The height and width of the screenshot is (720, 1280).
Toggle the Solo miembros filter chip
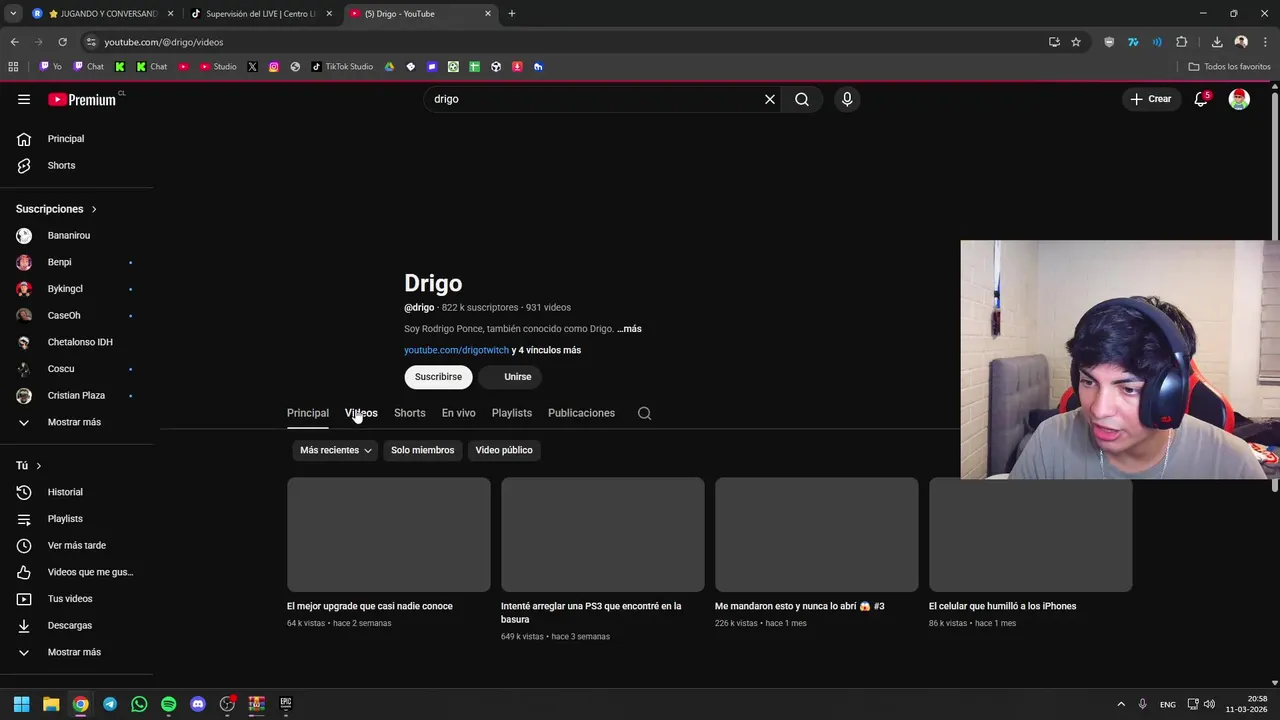pyautogui.click(x=422, y=450)
